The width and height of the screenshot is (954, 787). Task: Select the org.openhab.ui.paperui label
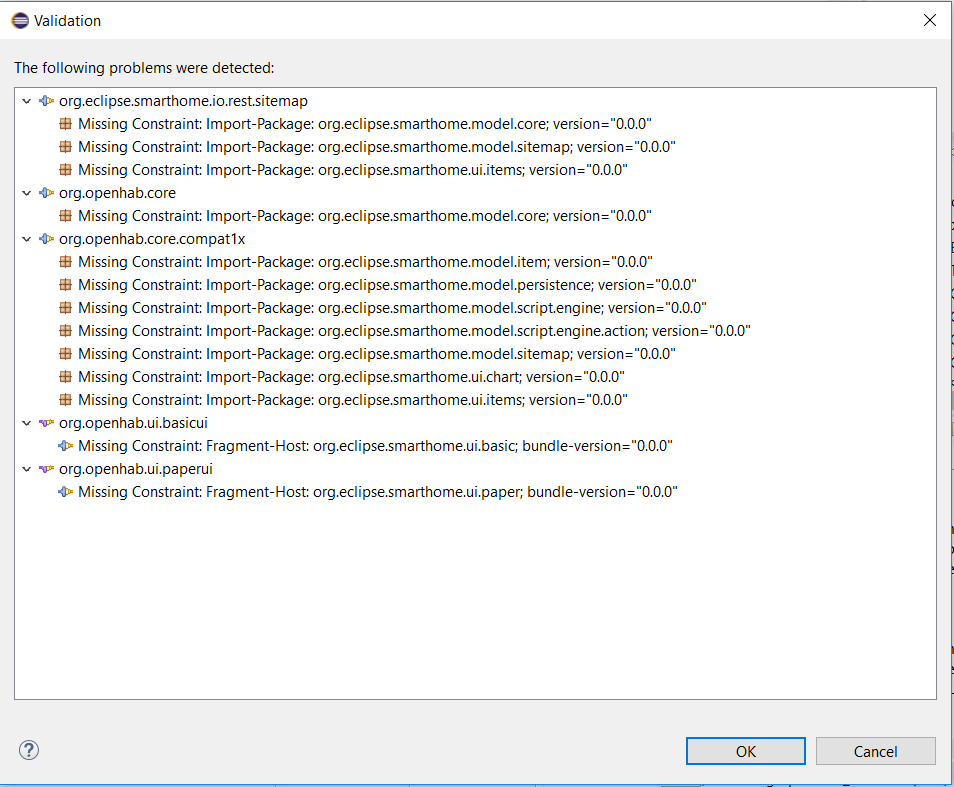coord(136,469)
